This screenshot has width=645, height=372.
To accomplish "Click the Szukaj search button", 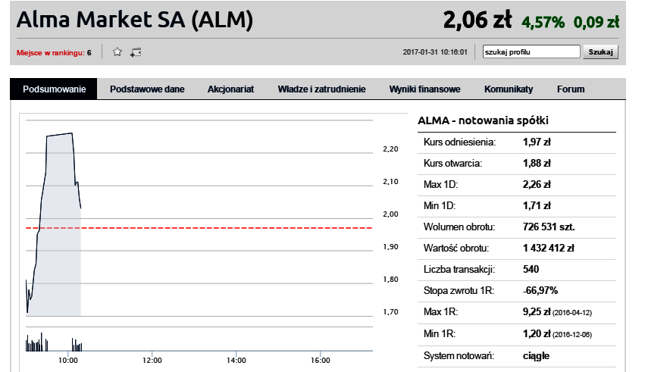I will [x=601, y=52].
